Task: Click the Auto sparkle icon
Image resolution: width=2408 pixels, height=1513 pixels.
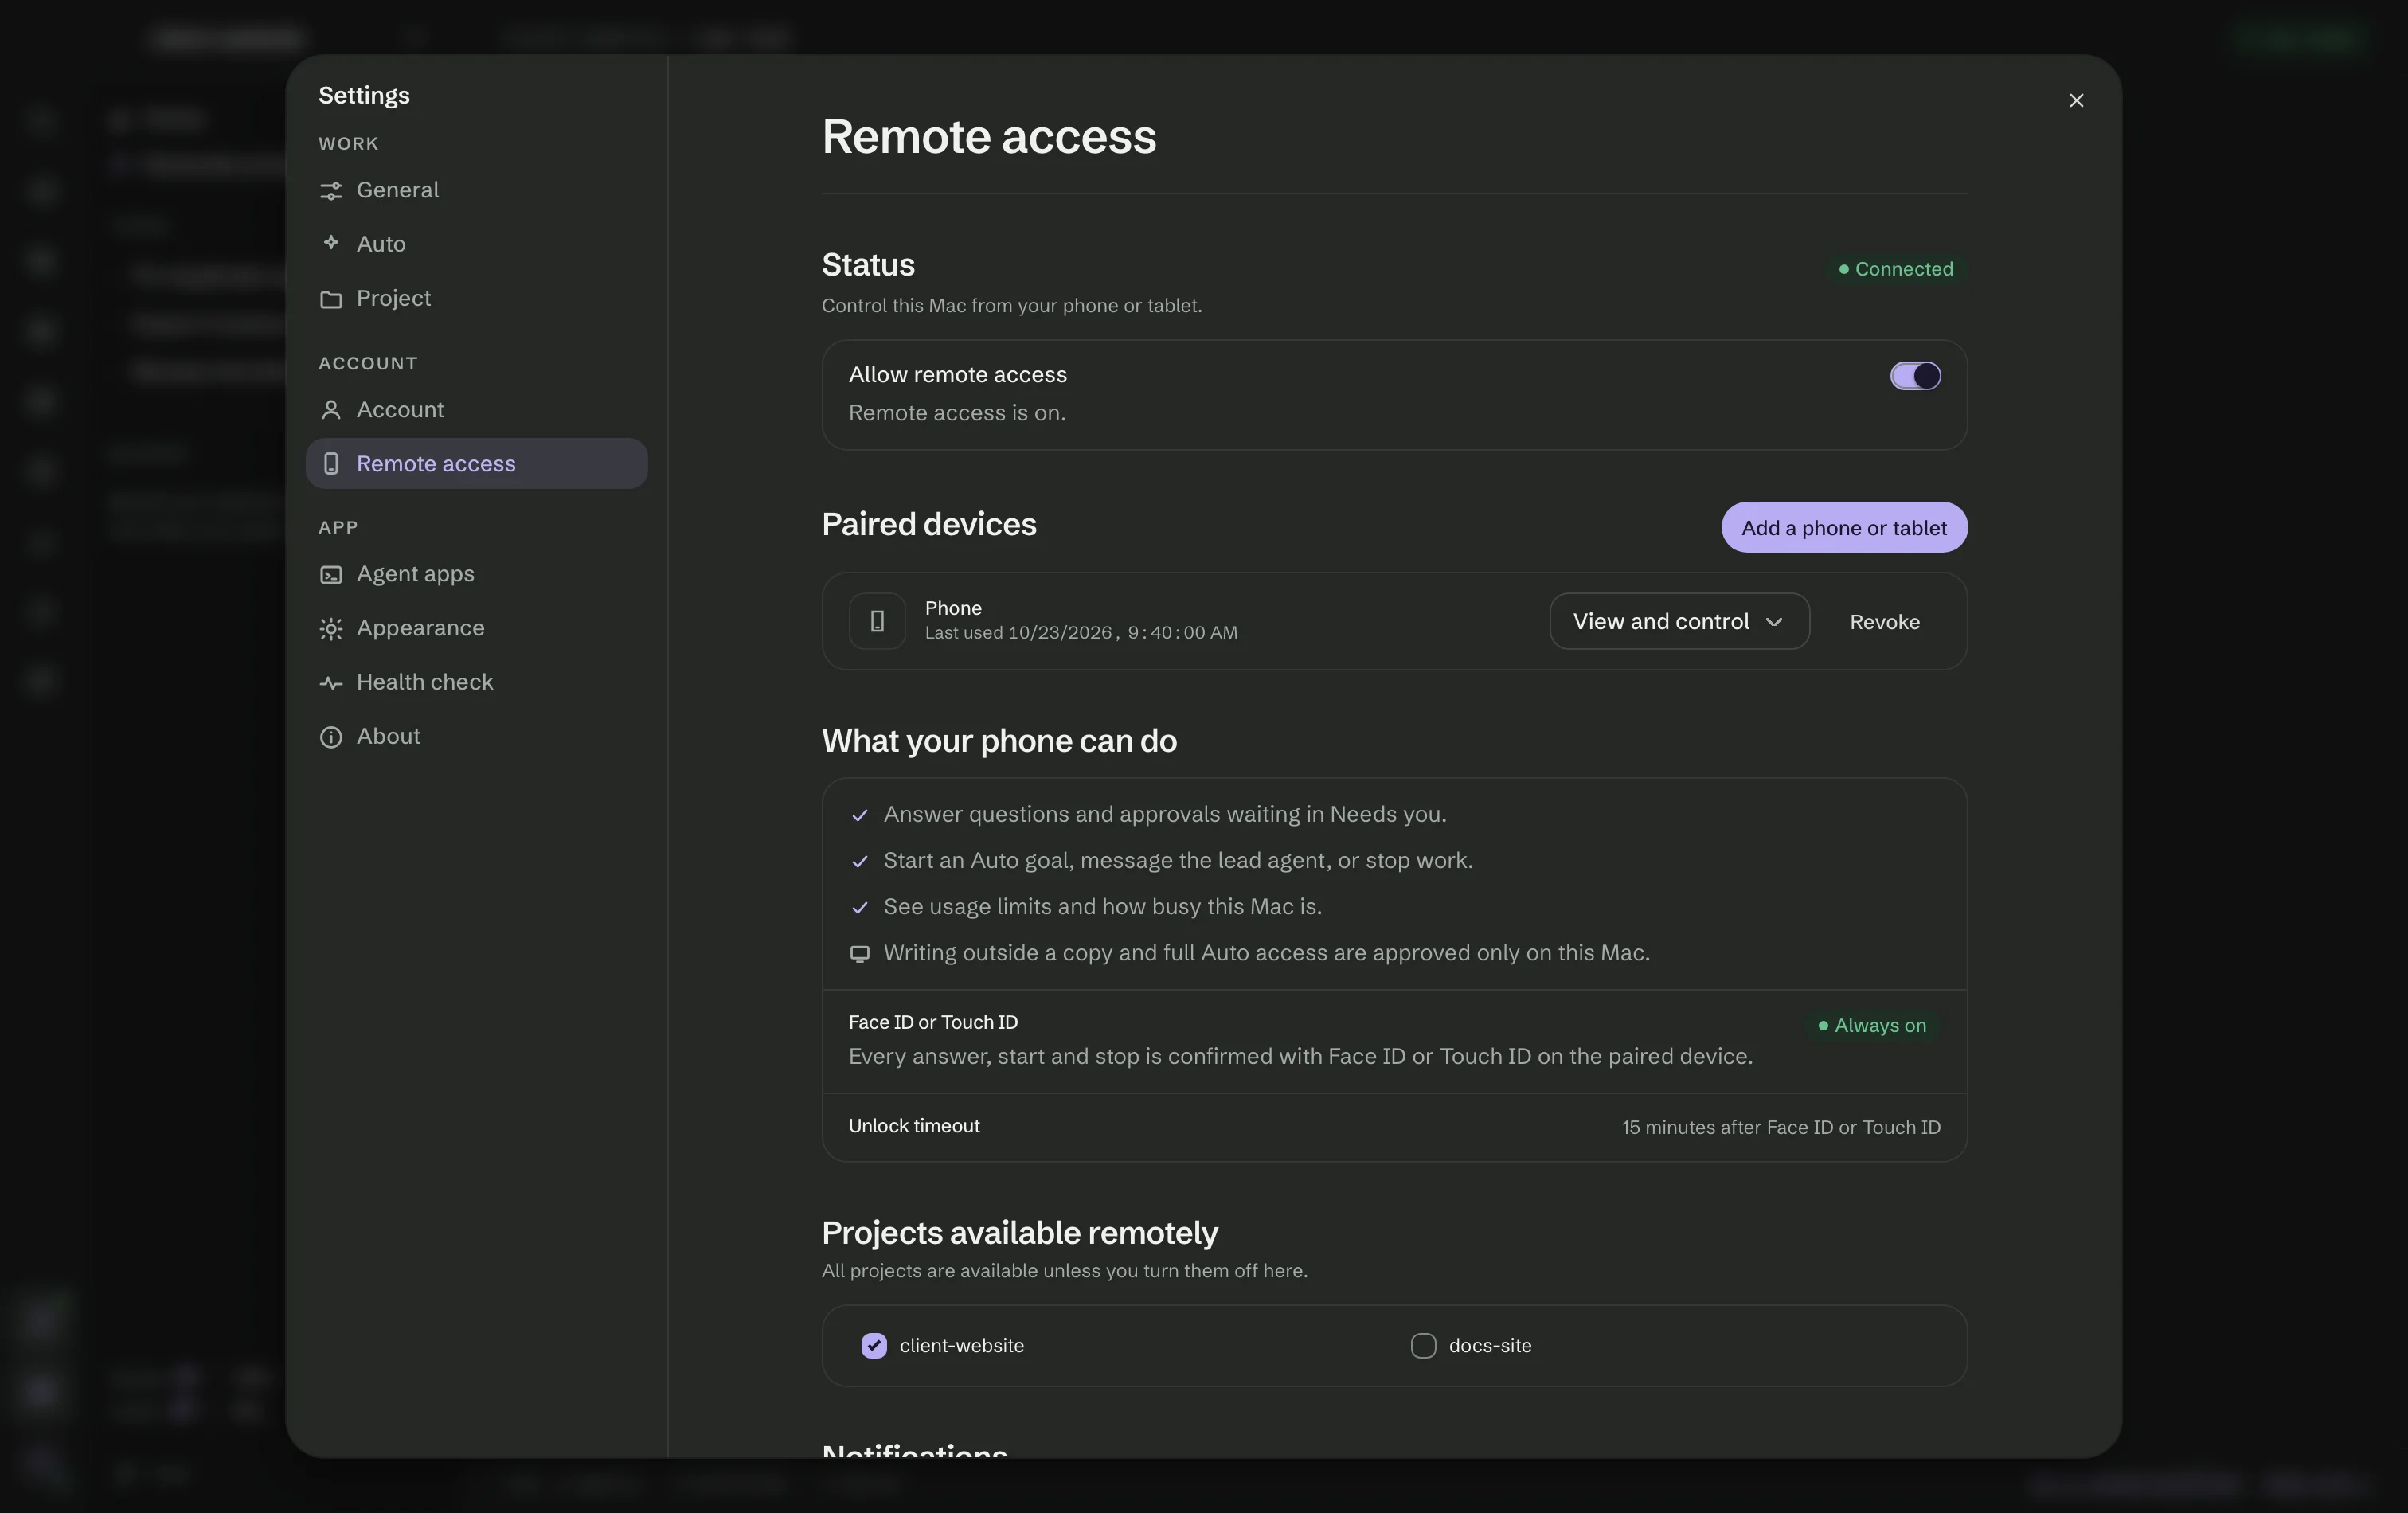Action: tap(331, 243)
